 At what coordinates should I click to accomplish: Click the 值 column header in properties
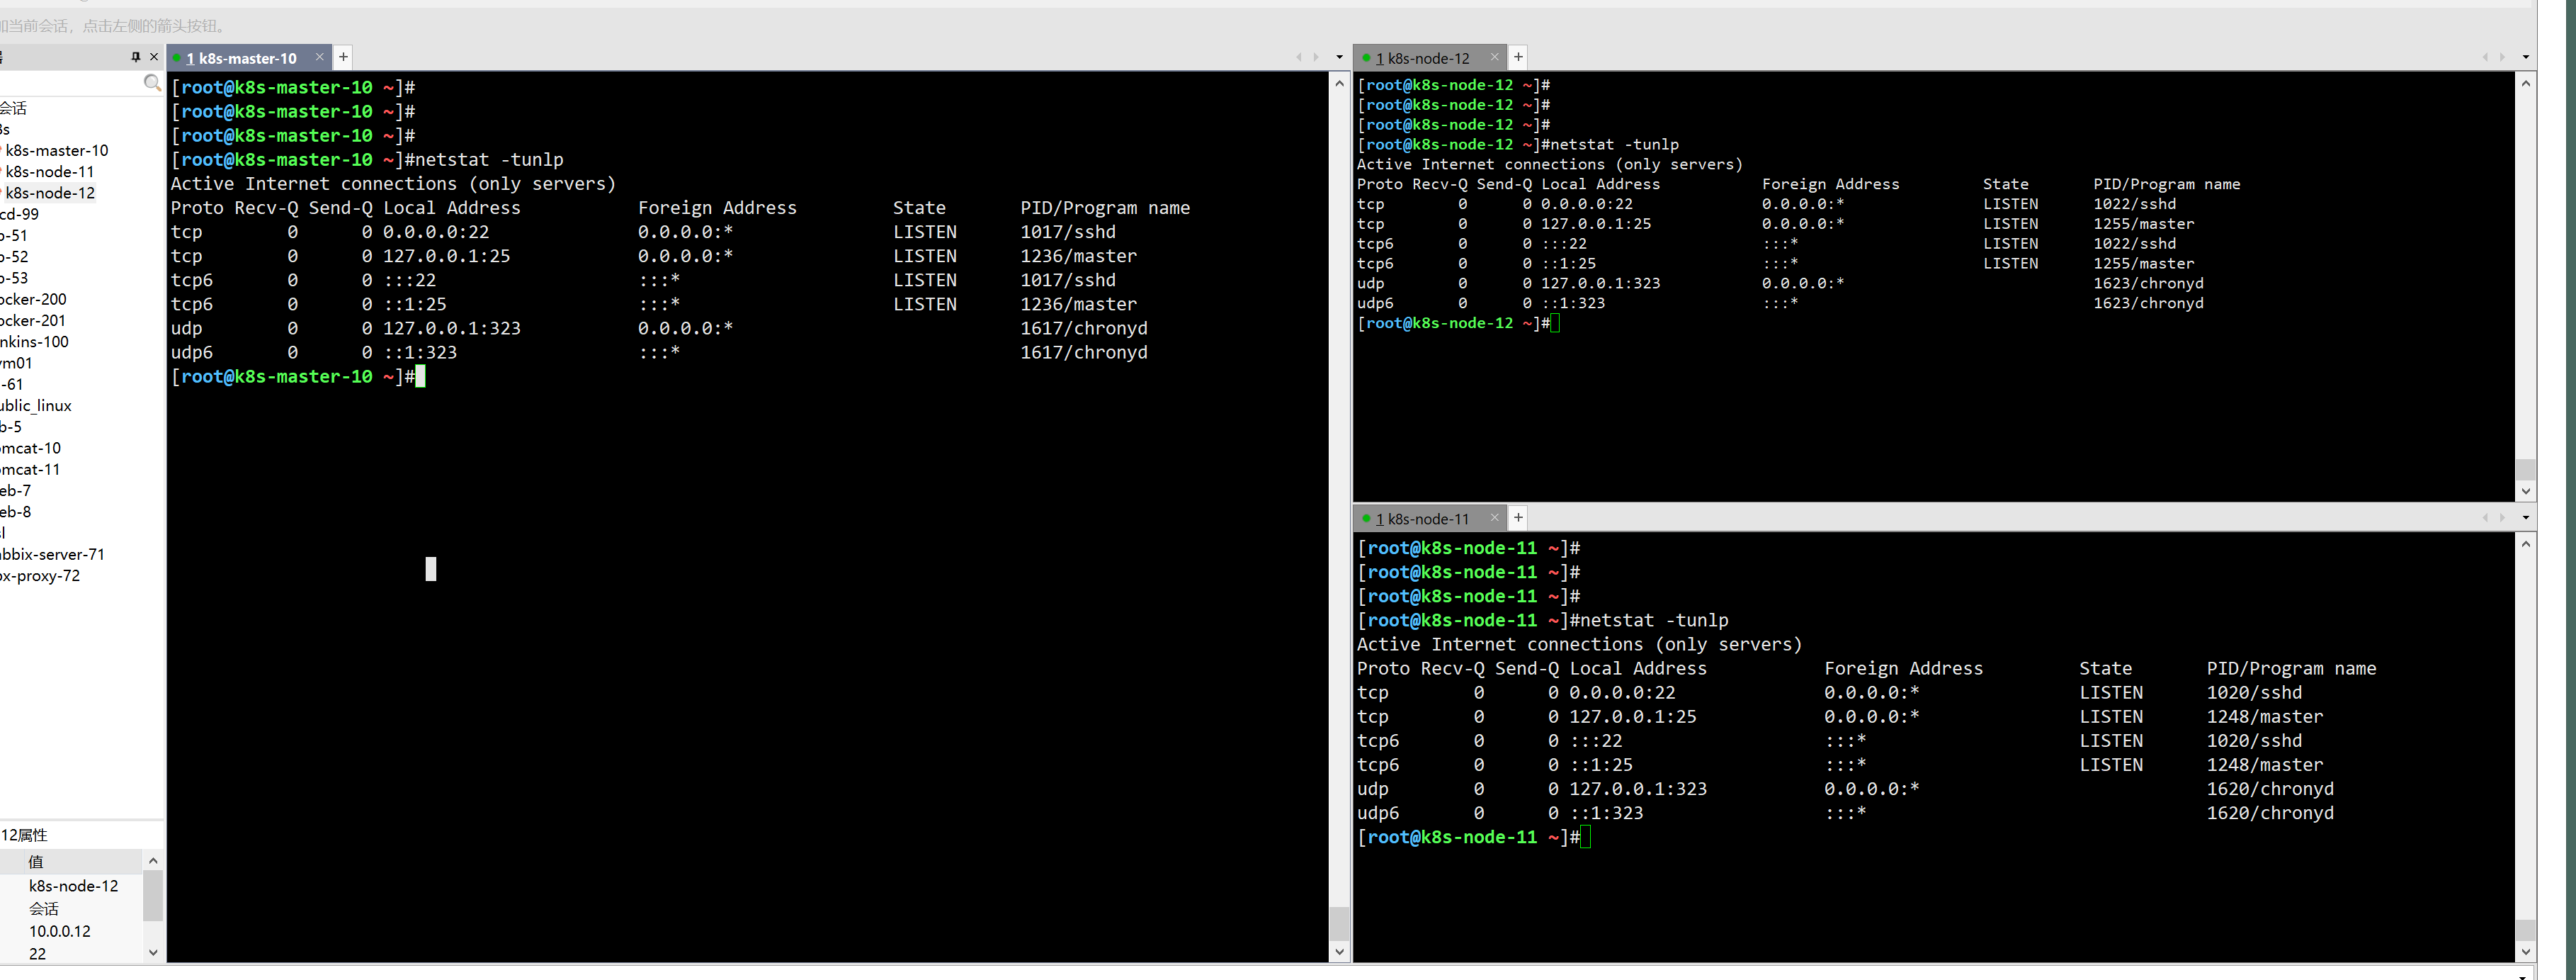pyautogui.click(x=36, y=861)
